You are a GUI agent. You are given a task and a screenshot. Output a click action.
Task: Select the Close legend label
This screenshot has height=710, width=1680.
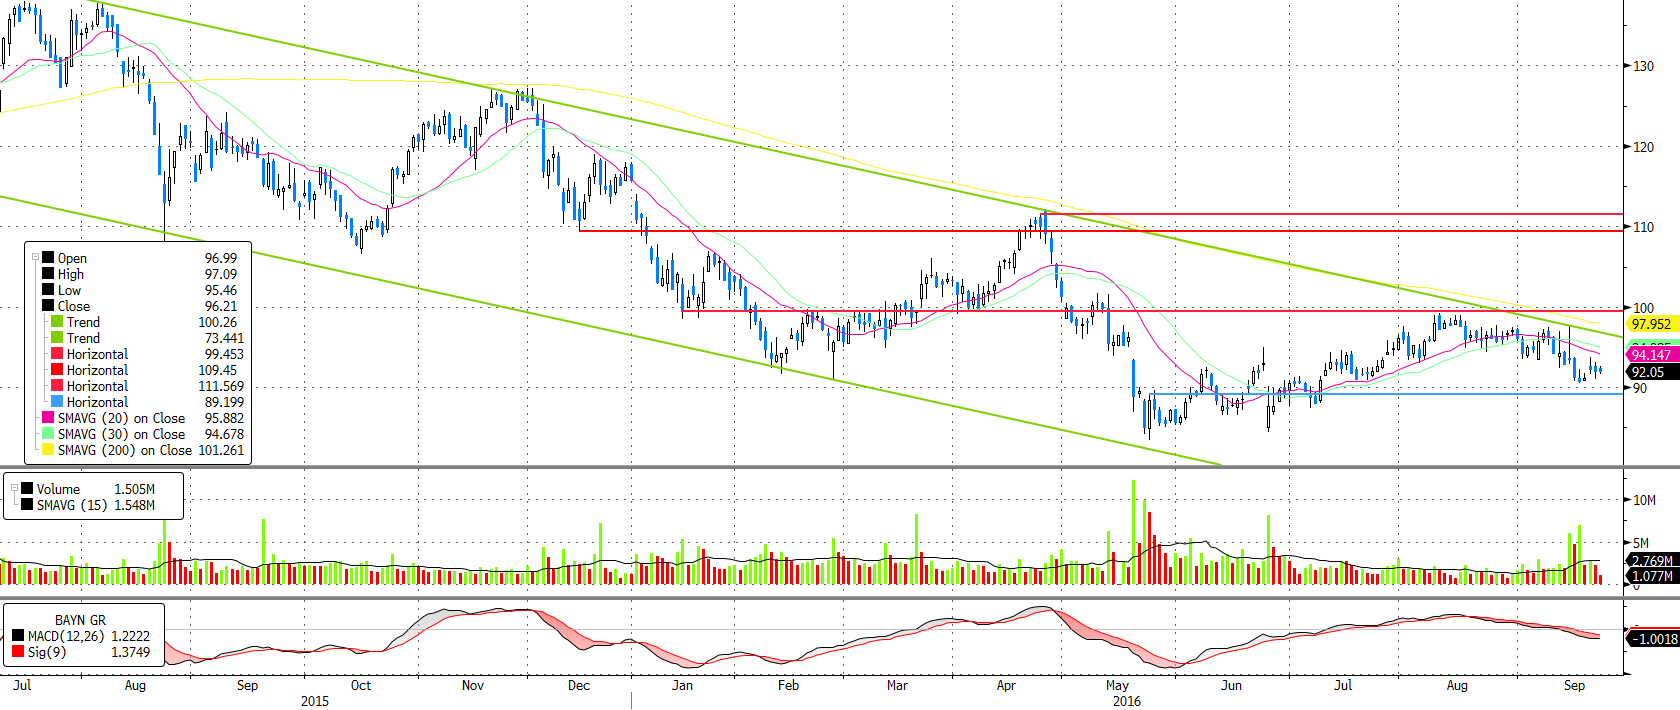[74, 306]
